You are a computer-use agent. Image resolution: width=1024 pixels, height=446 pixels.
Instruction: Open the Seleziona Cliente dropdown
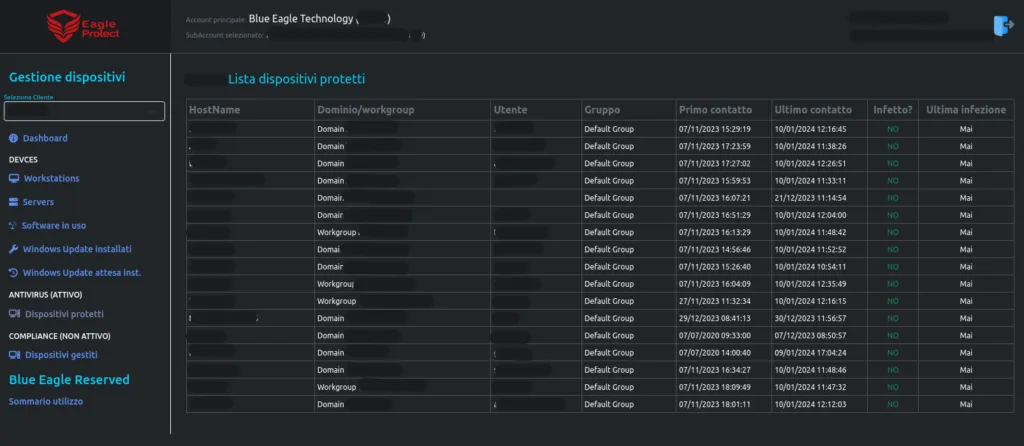(x=84, y=111)
